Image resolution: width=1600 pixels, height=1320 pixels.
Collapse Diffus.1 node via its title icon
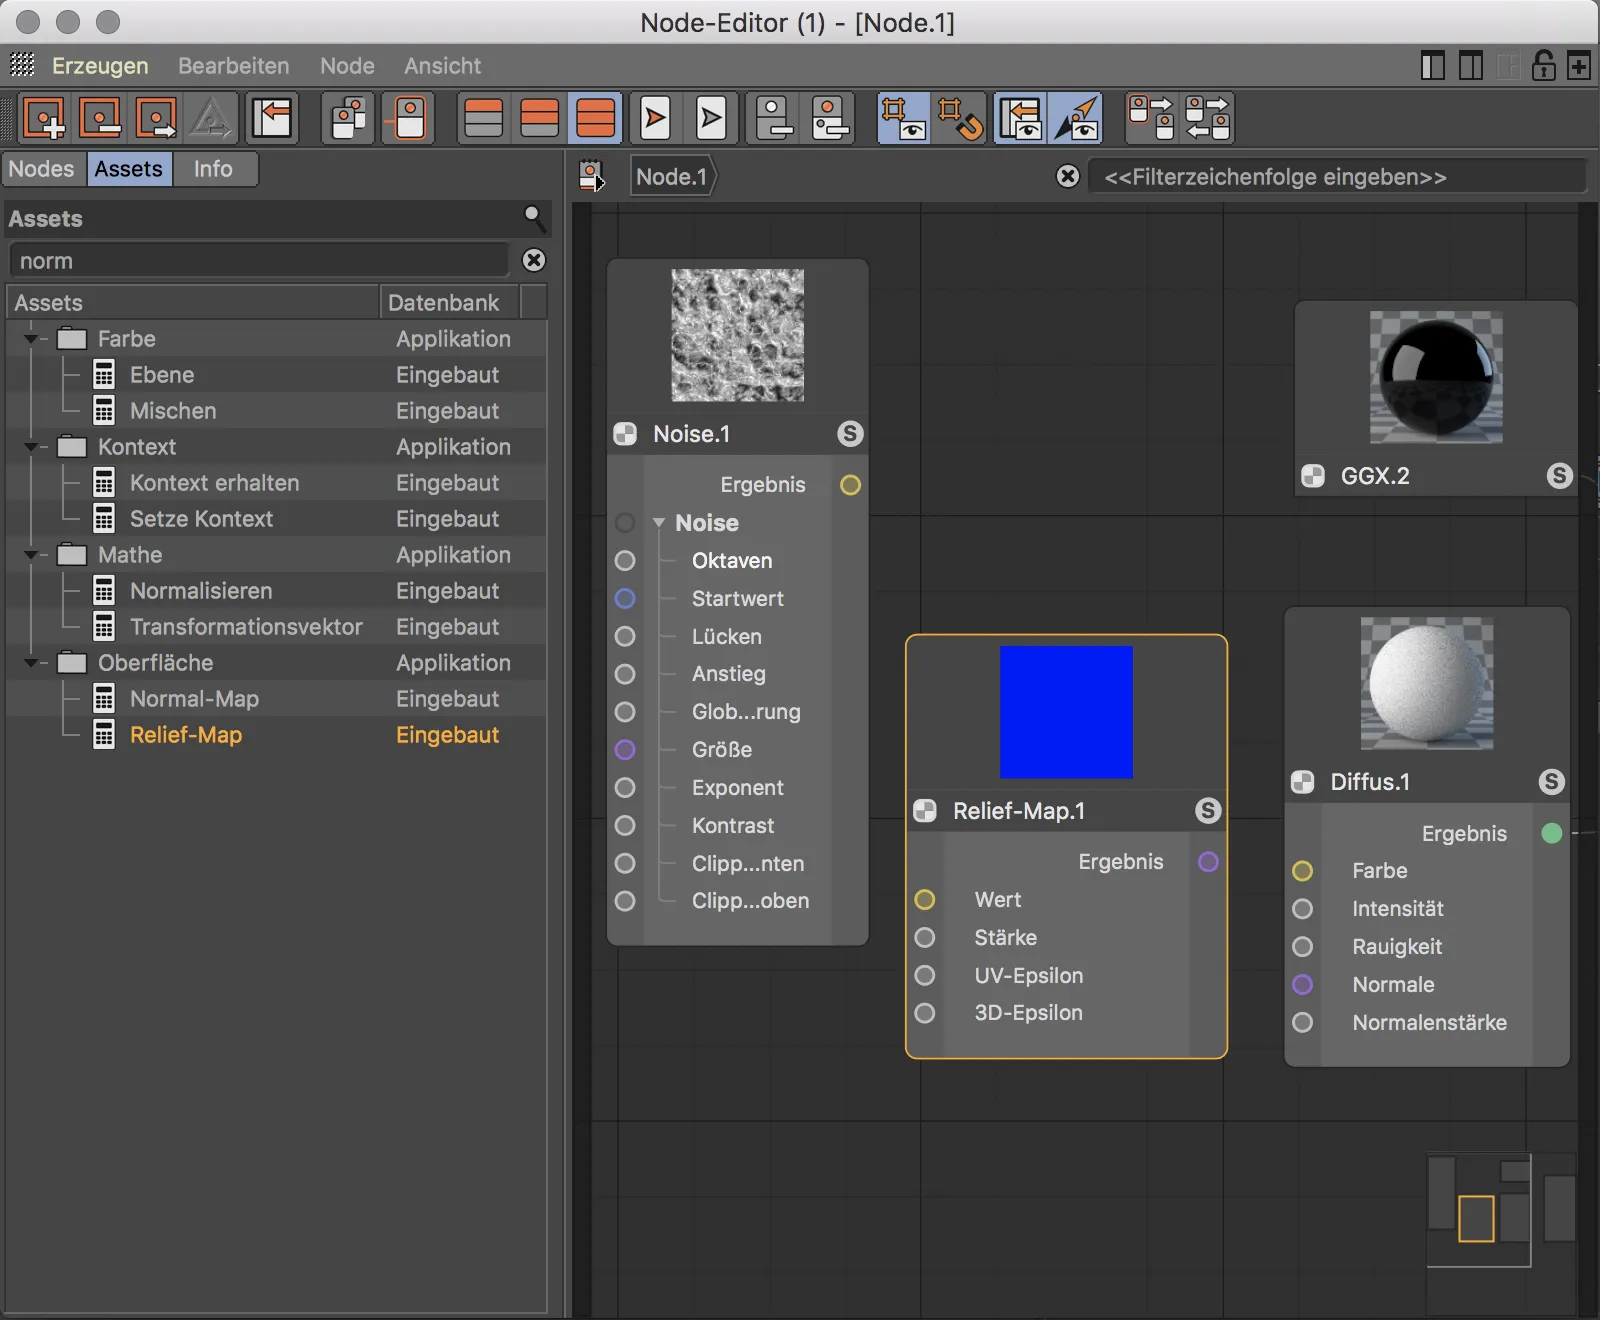pos(1303,782)
